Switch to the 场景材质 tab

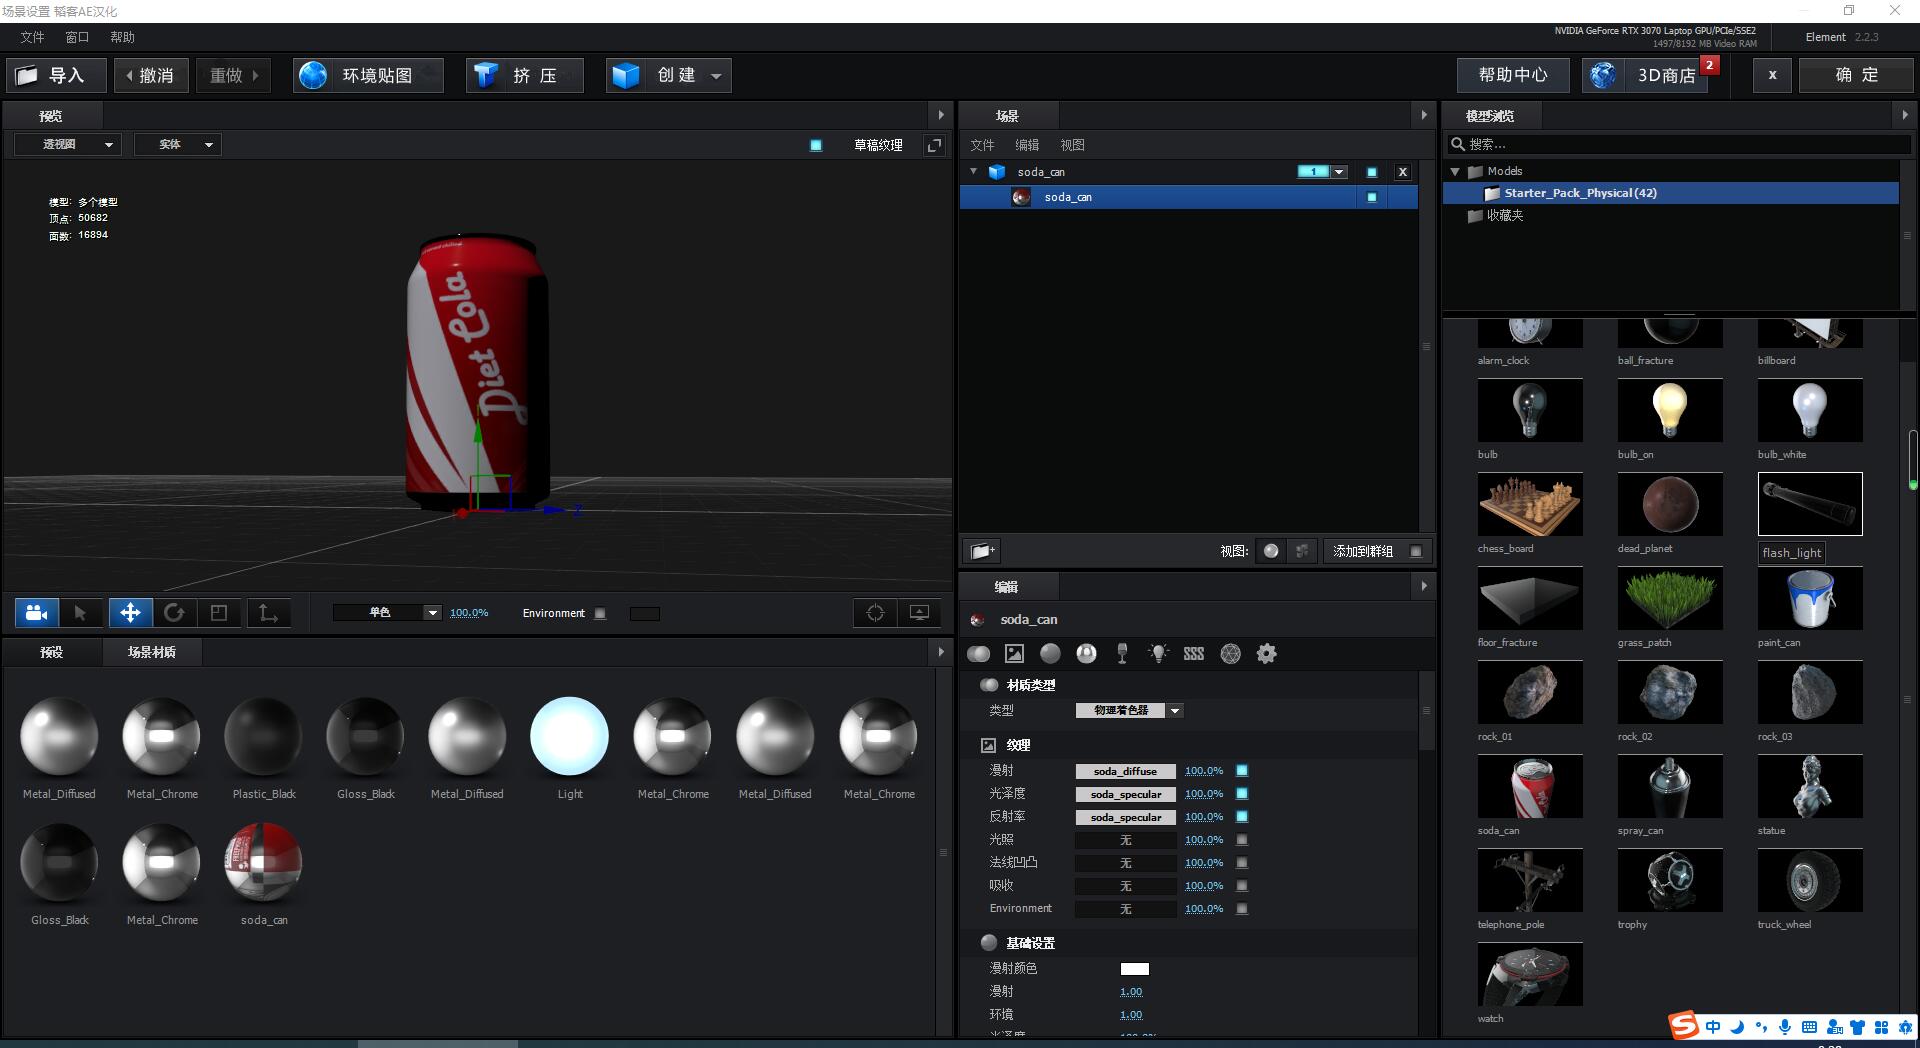point(152,653)
